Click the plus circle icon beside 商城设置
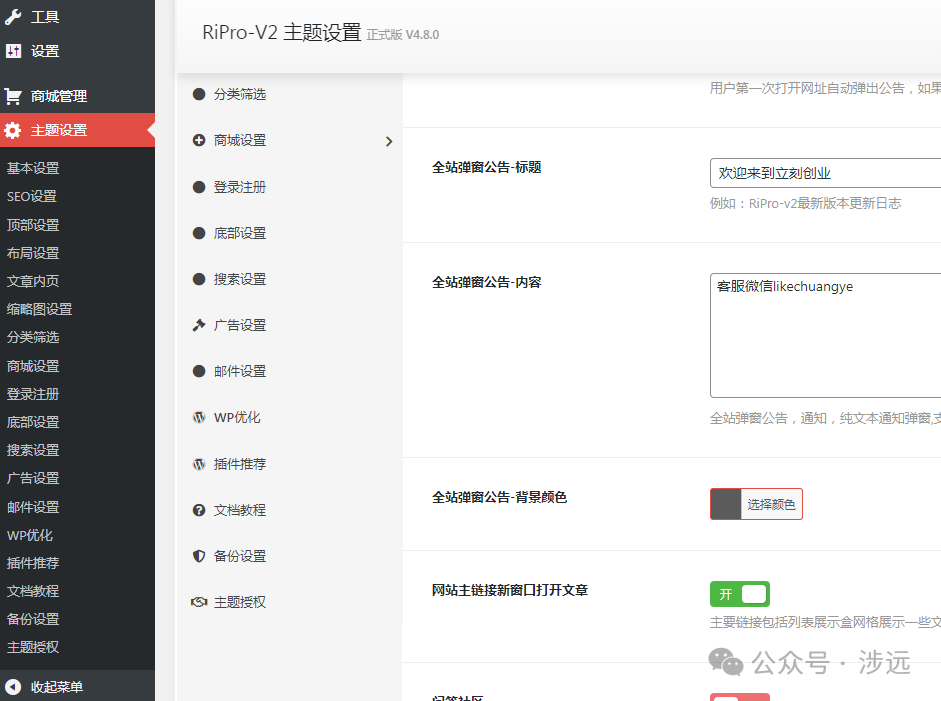Image resolution: width=941 pixels, height=701 pixels. click(199, 140)
